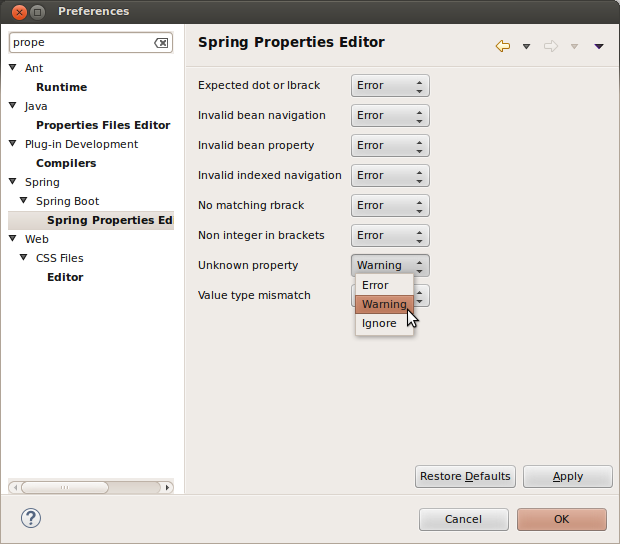Screen dimensions: 620x544
Task: Click Restore Defaults button
Action: (465, 476)
